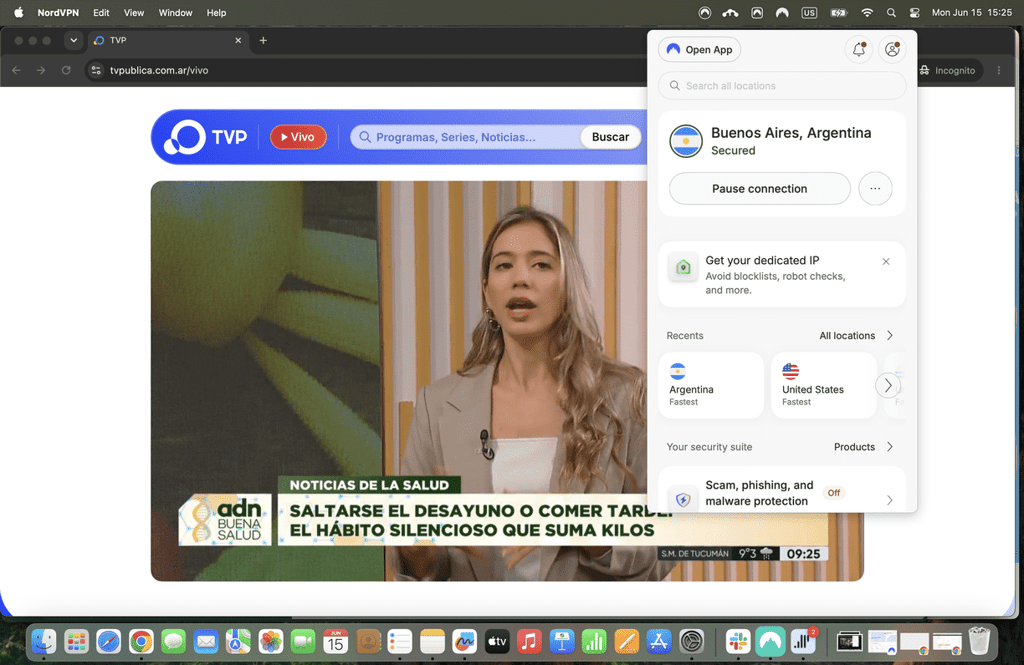1024x665 pixels.
Task: Click the Off status of malware protection
Action: click(x=834, y=493)
